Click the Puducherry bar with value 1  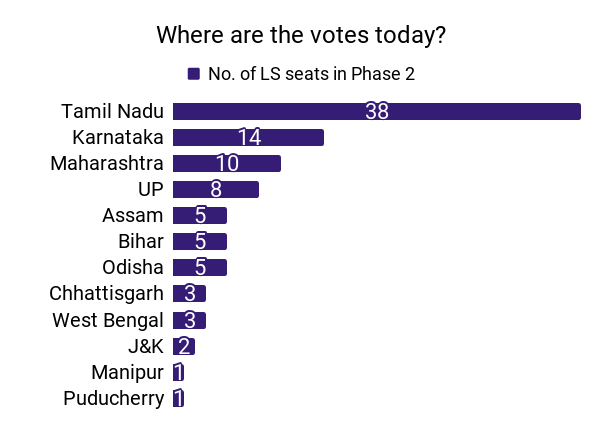178,398
